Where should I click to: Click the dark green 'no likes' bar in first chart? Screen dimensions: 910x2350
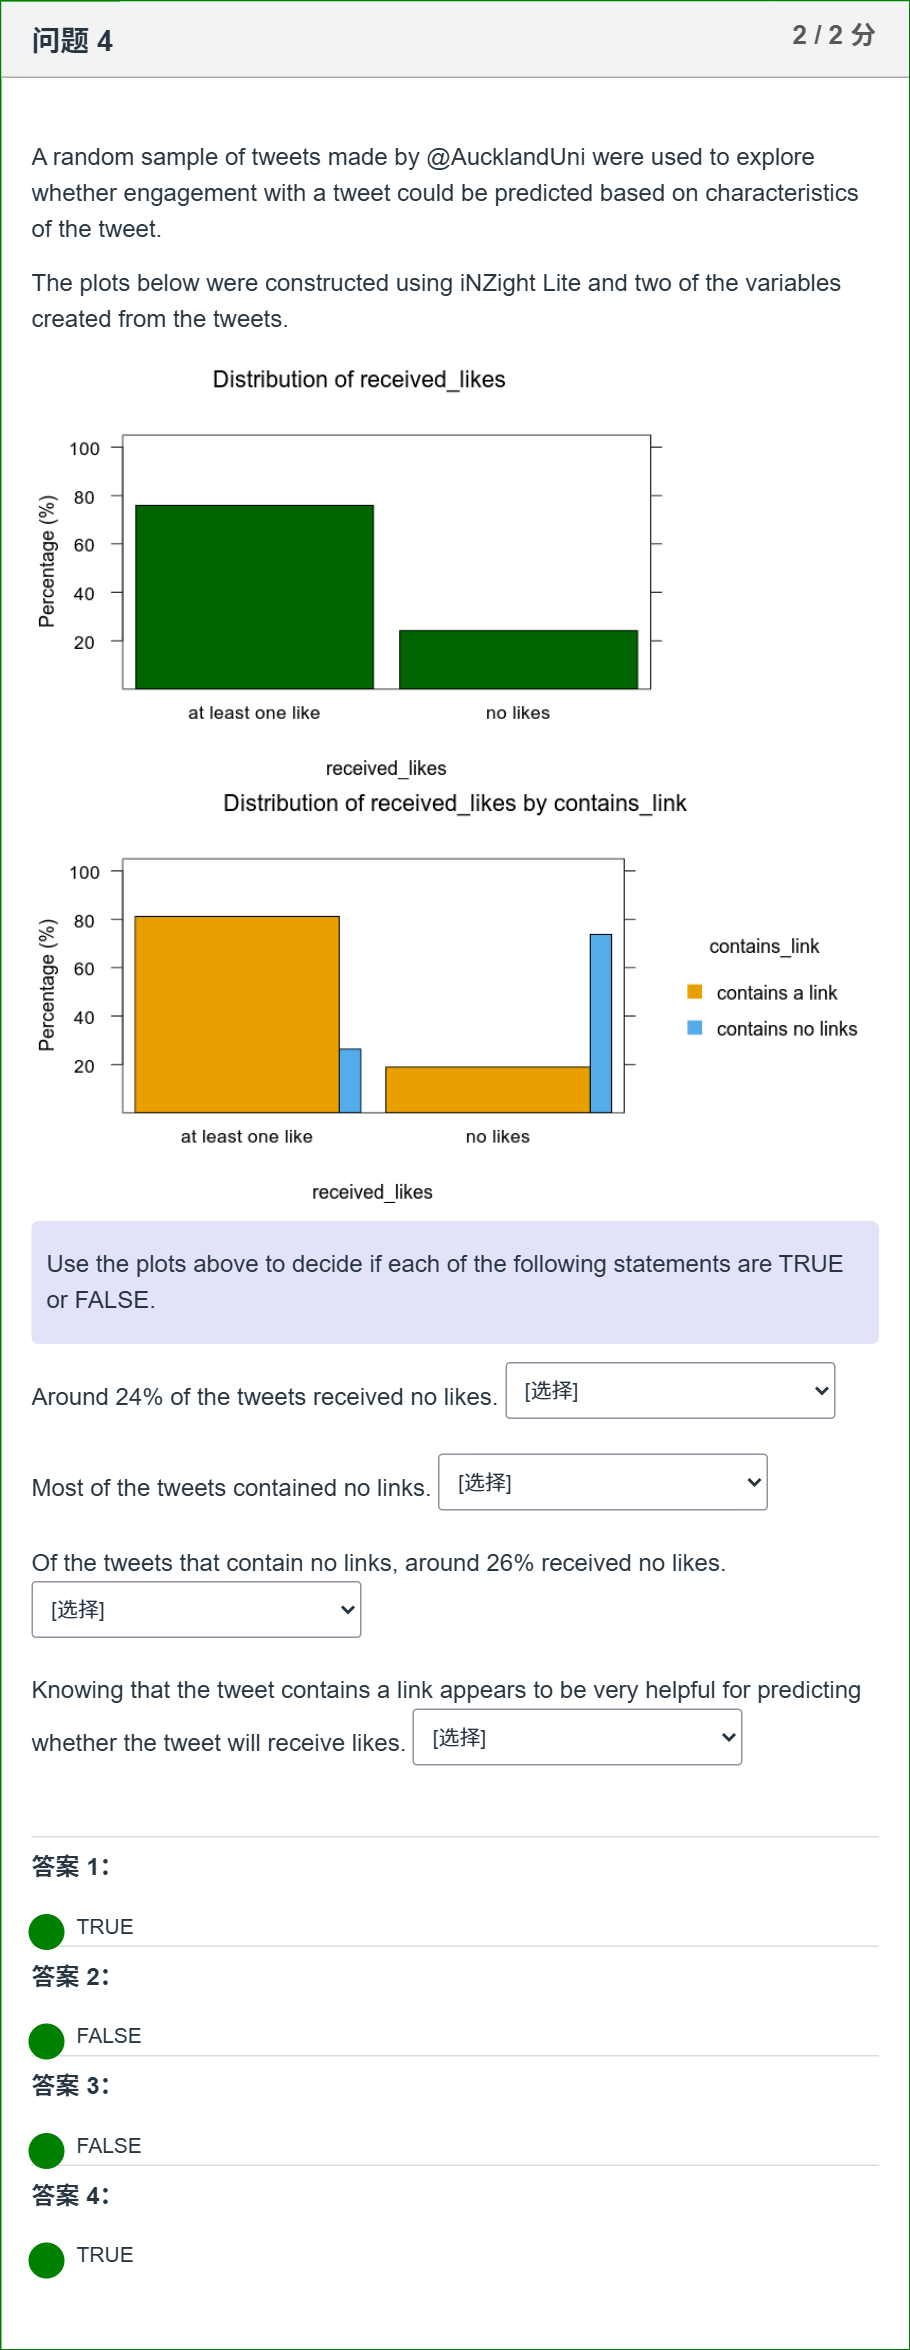click(x=518, y=659)
